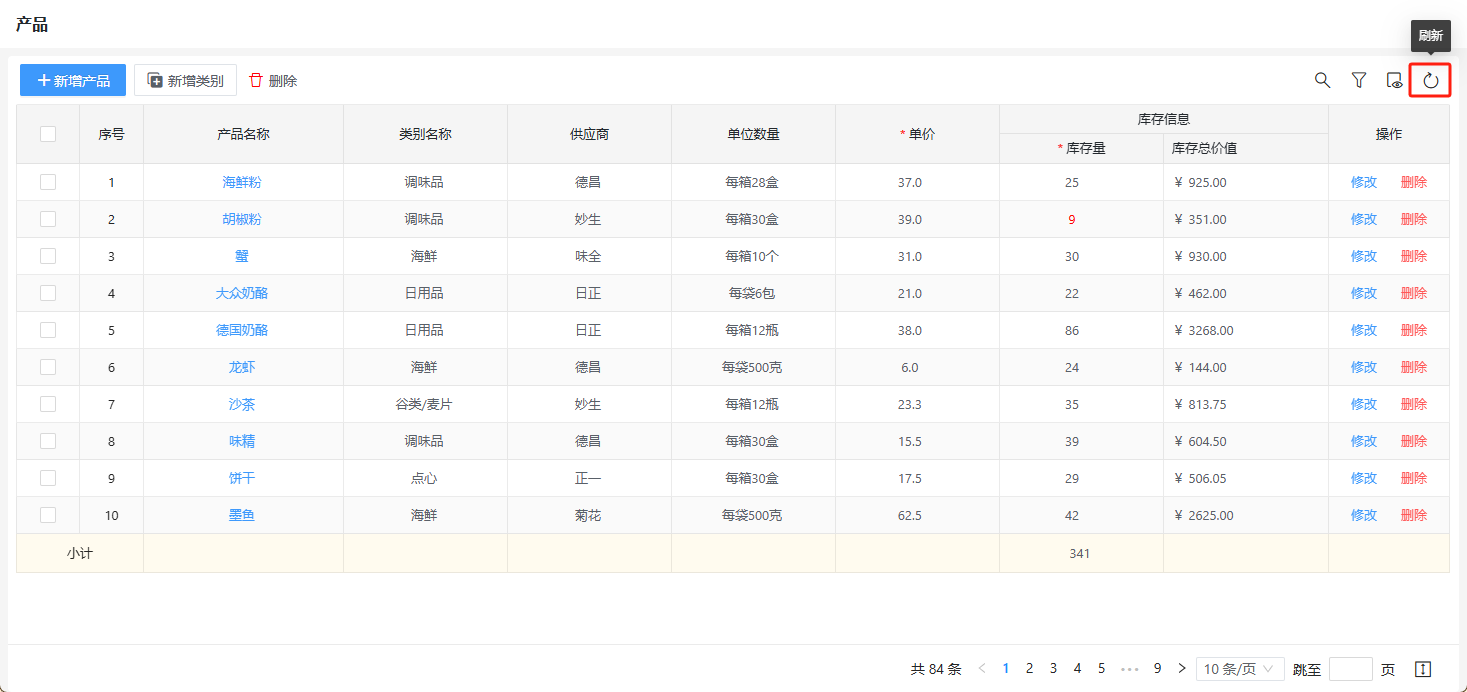Open the filter funnel icon
1467x692 pixels.
tap(1358, 80)
